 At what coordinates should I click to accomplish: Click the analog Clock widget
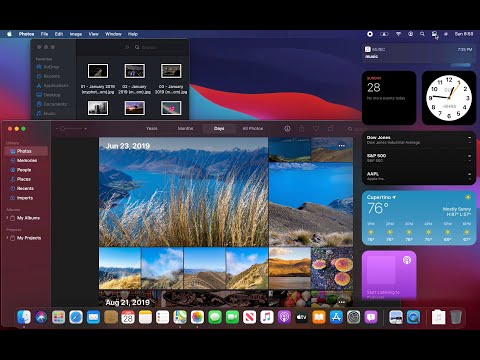point(449,98)
